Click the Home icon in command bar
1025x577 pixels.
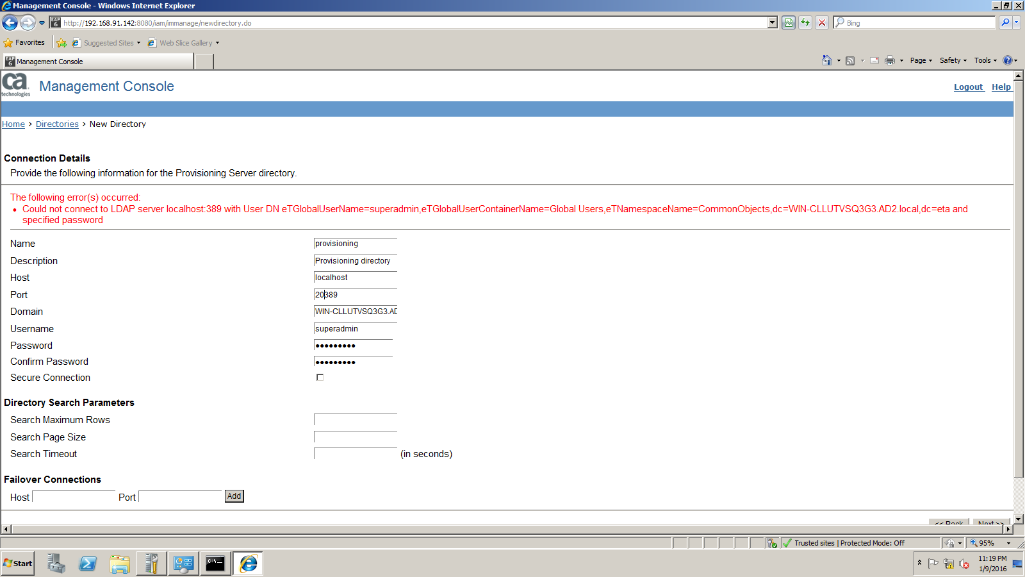[827, 60]
